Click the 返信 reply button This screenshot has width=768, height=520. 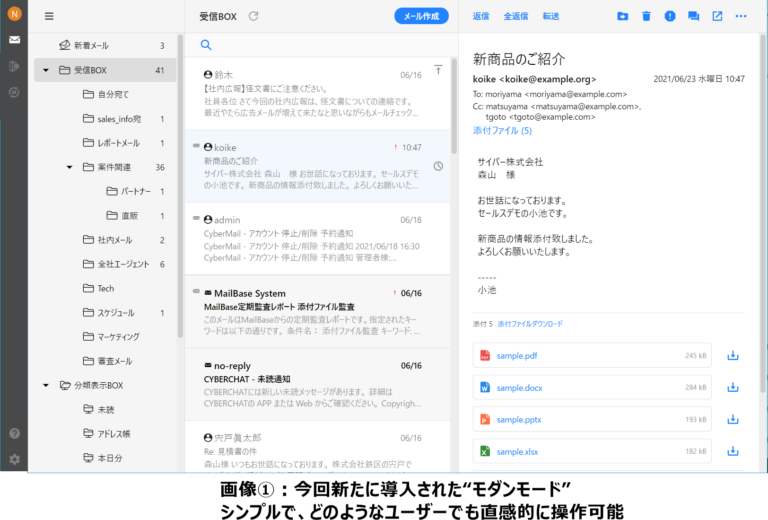point(481,16)
